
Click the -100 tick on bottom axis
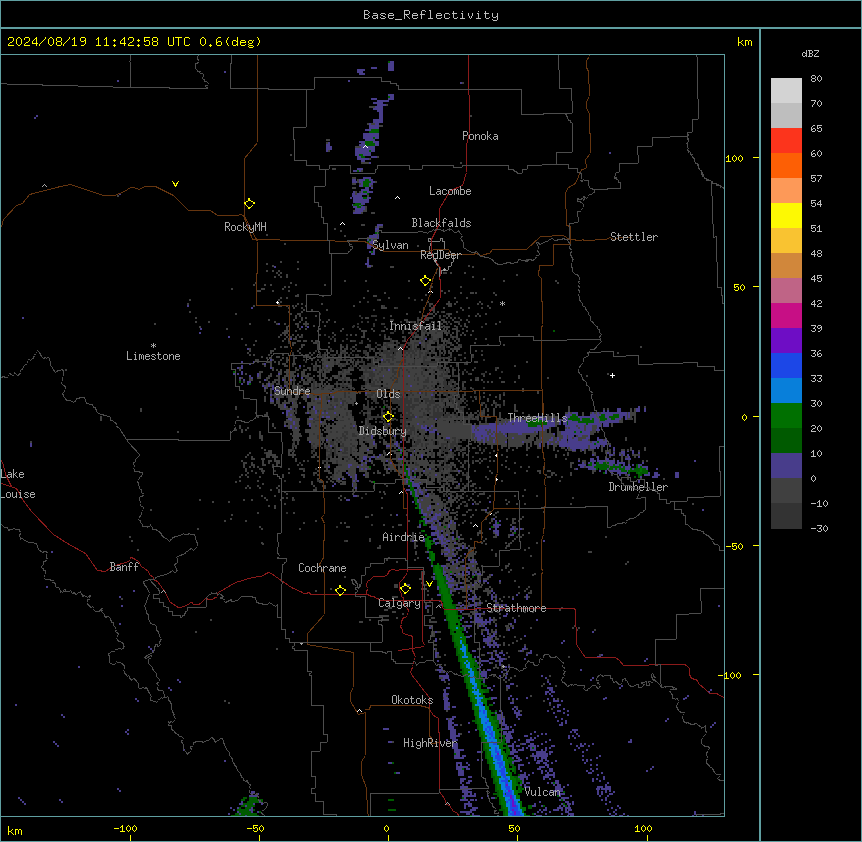point(125,829)
